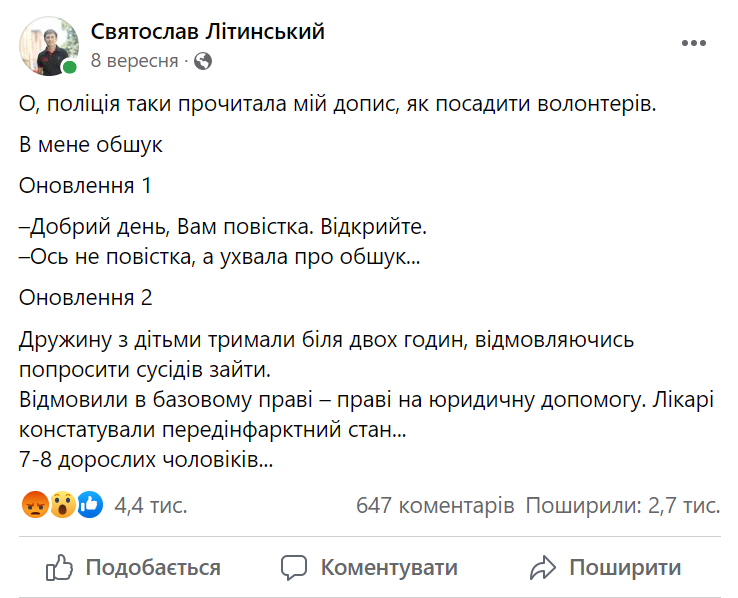Screen dimensions: 738x598
Task: Click the green online status dot
Action: 70,68
